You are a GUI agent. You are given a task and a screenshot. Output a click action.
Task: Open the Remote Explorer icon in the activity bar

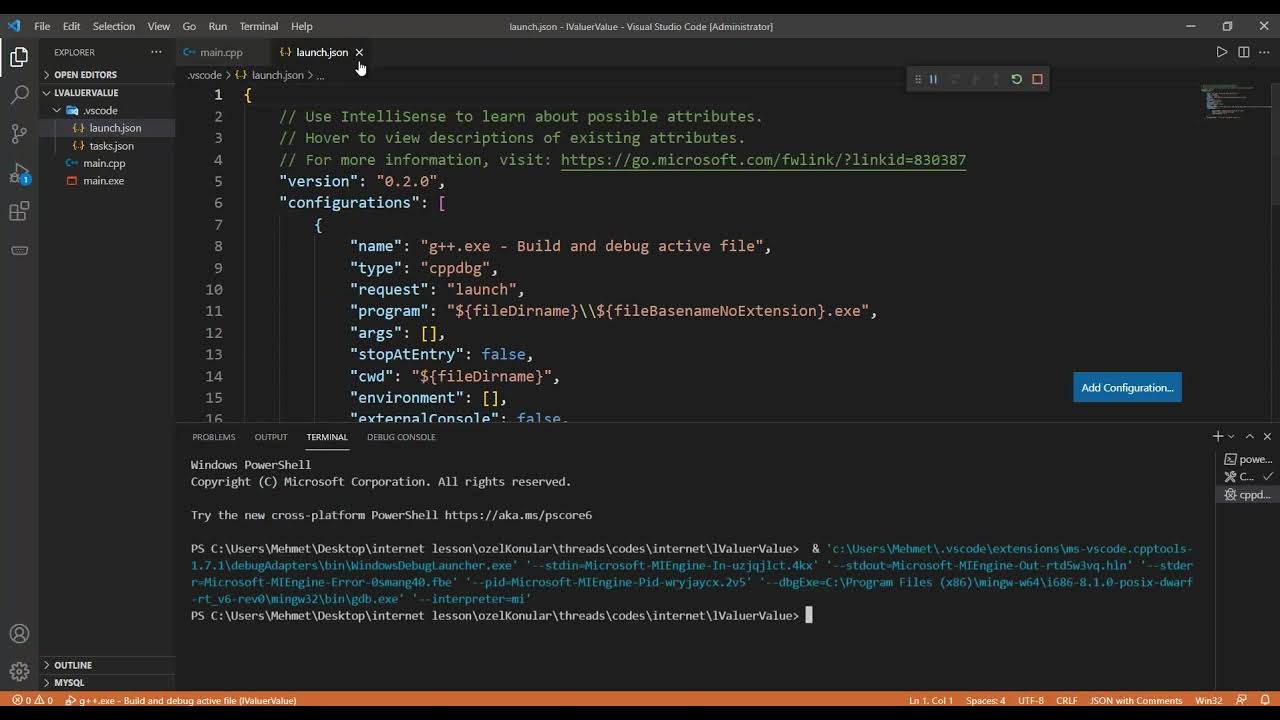click(19, 250)
